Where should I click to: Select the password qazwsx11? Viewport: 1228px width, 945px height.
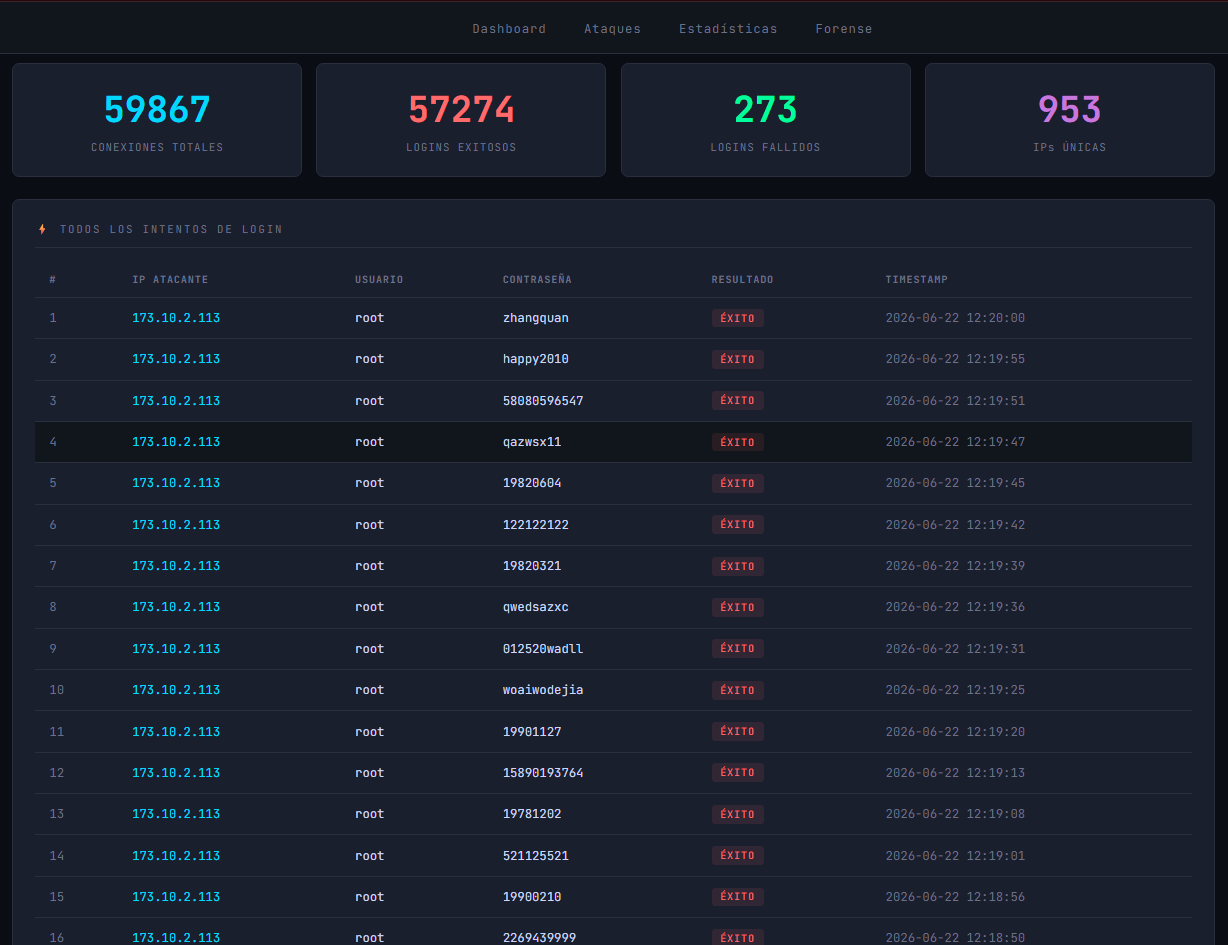532,442
